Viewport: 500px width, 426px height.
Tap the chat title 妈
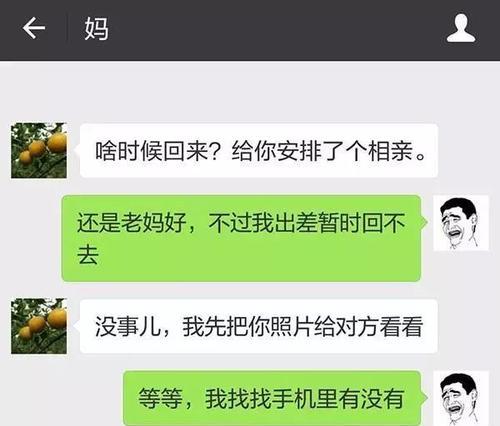(96, 29)
